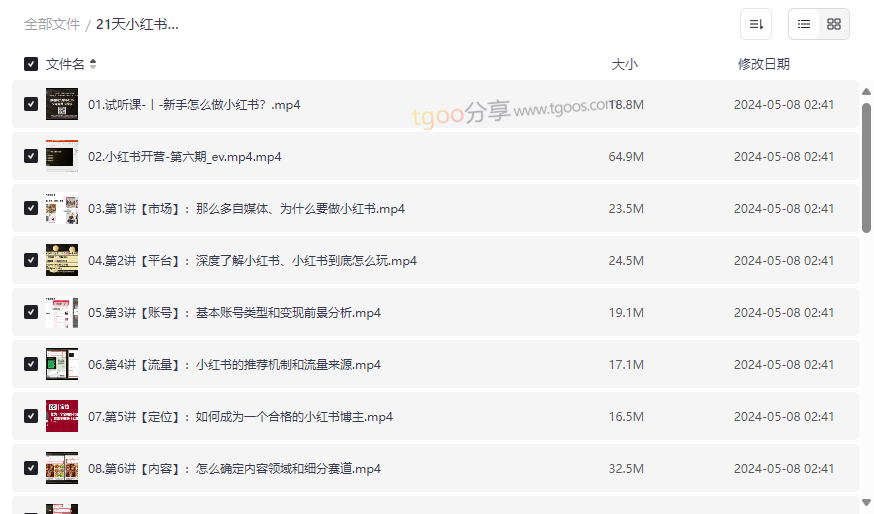Uncheck file 07.第5讲【定位】checkbox
This screenshot has height=514, width=874.
[x=31, y=416]
